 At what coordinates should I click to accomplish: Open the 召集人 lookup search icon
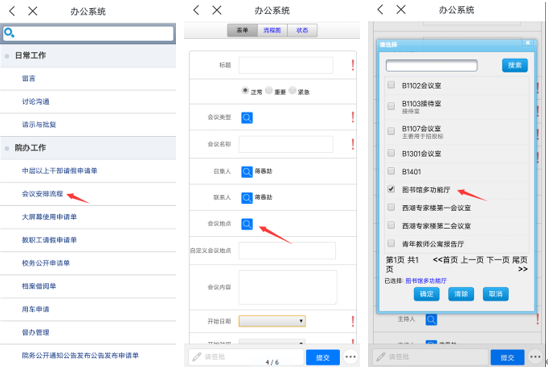[247, 172]
